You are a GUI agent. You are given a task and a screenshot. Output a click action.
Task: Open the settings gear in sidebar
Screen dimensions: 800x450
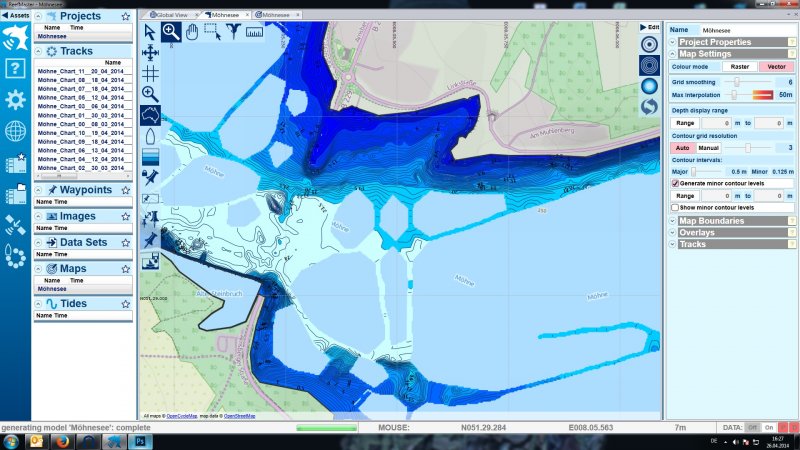click(x=15, y=100)
